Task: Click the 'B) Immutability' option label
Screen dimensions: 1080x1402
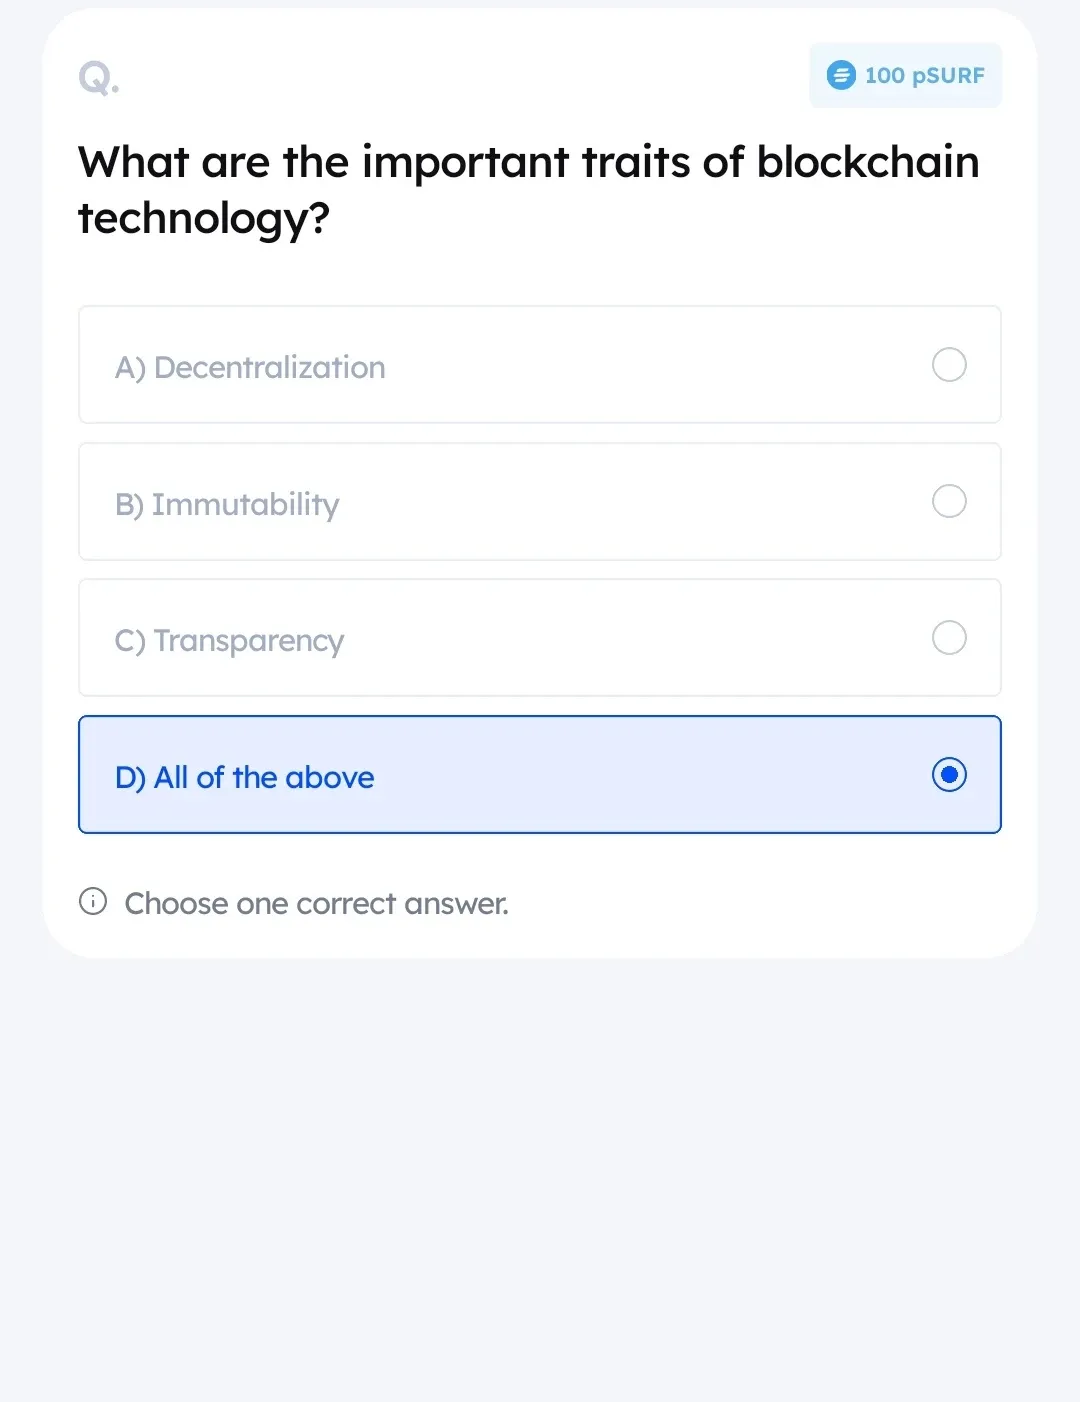Action: (227, 504)
